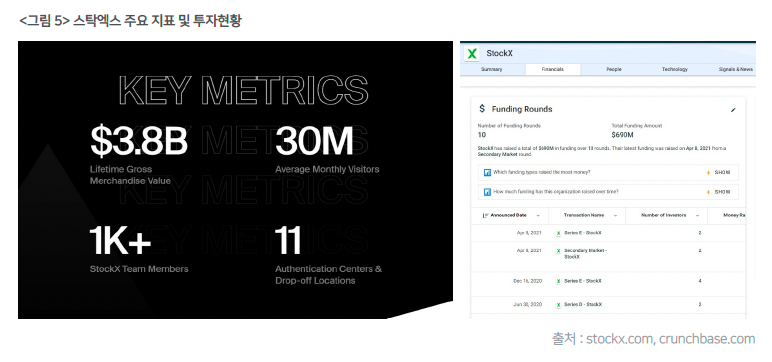Open the 'Secondary Market - StockX' transaction
The height and width of the screenshot is (362, 772).
click(x=585, y=254)
